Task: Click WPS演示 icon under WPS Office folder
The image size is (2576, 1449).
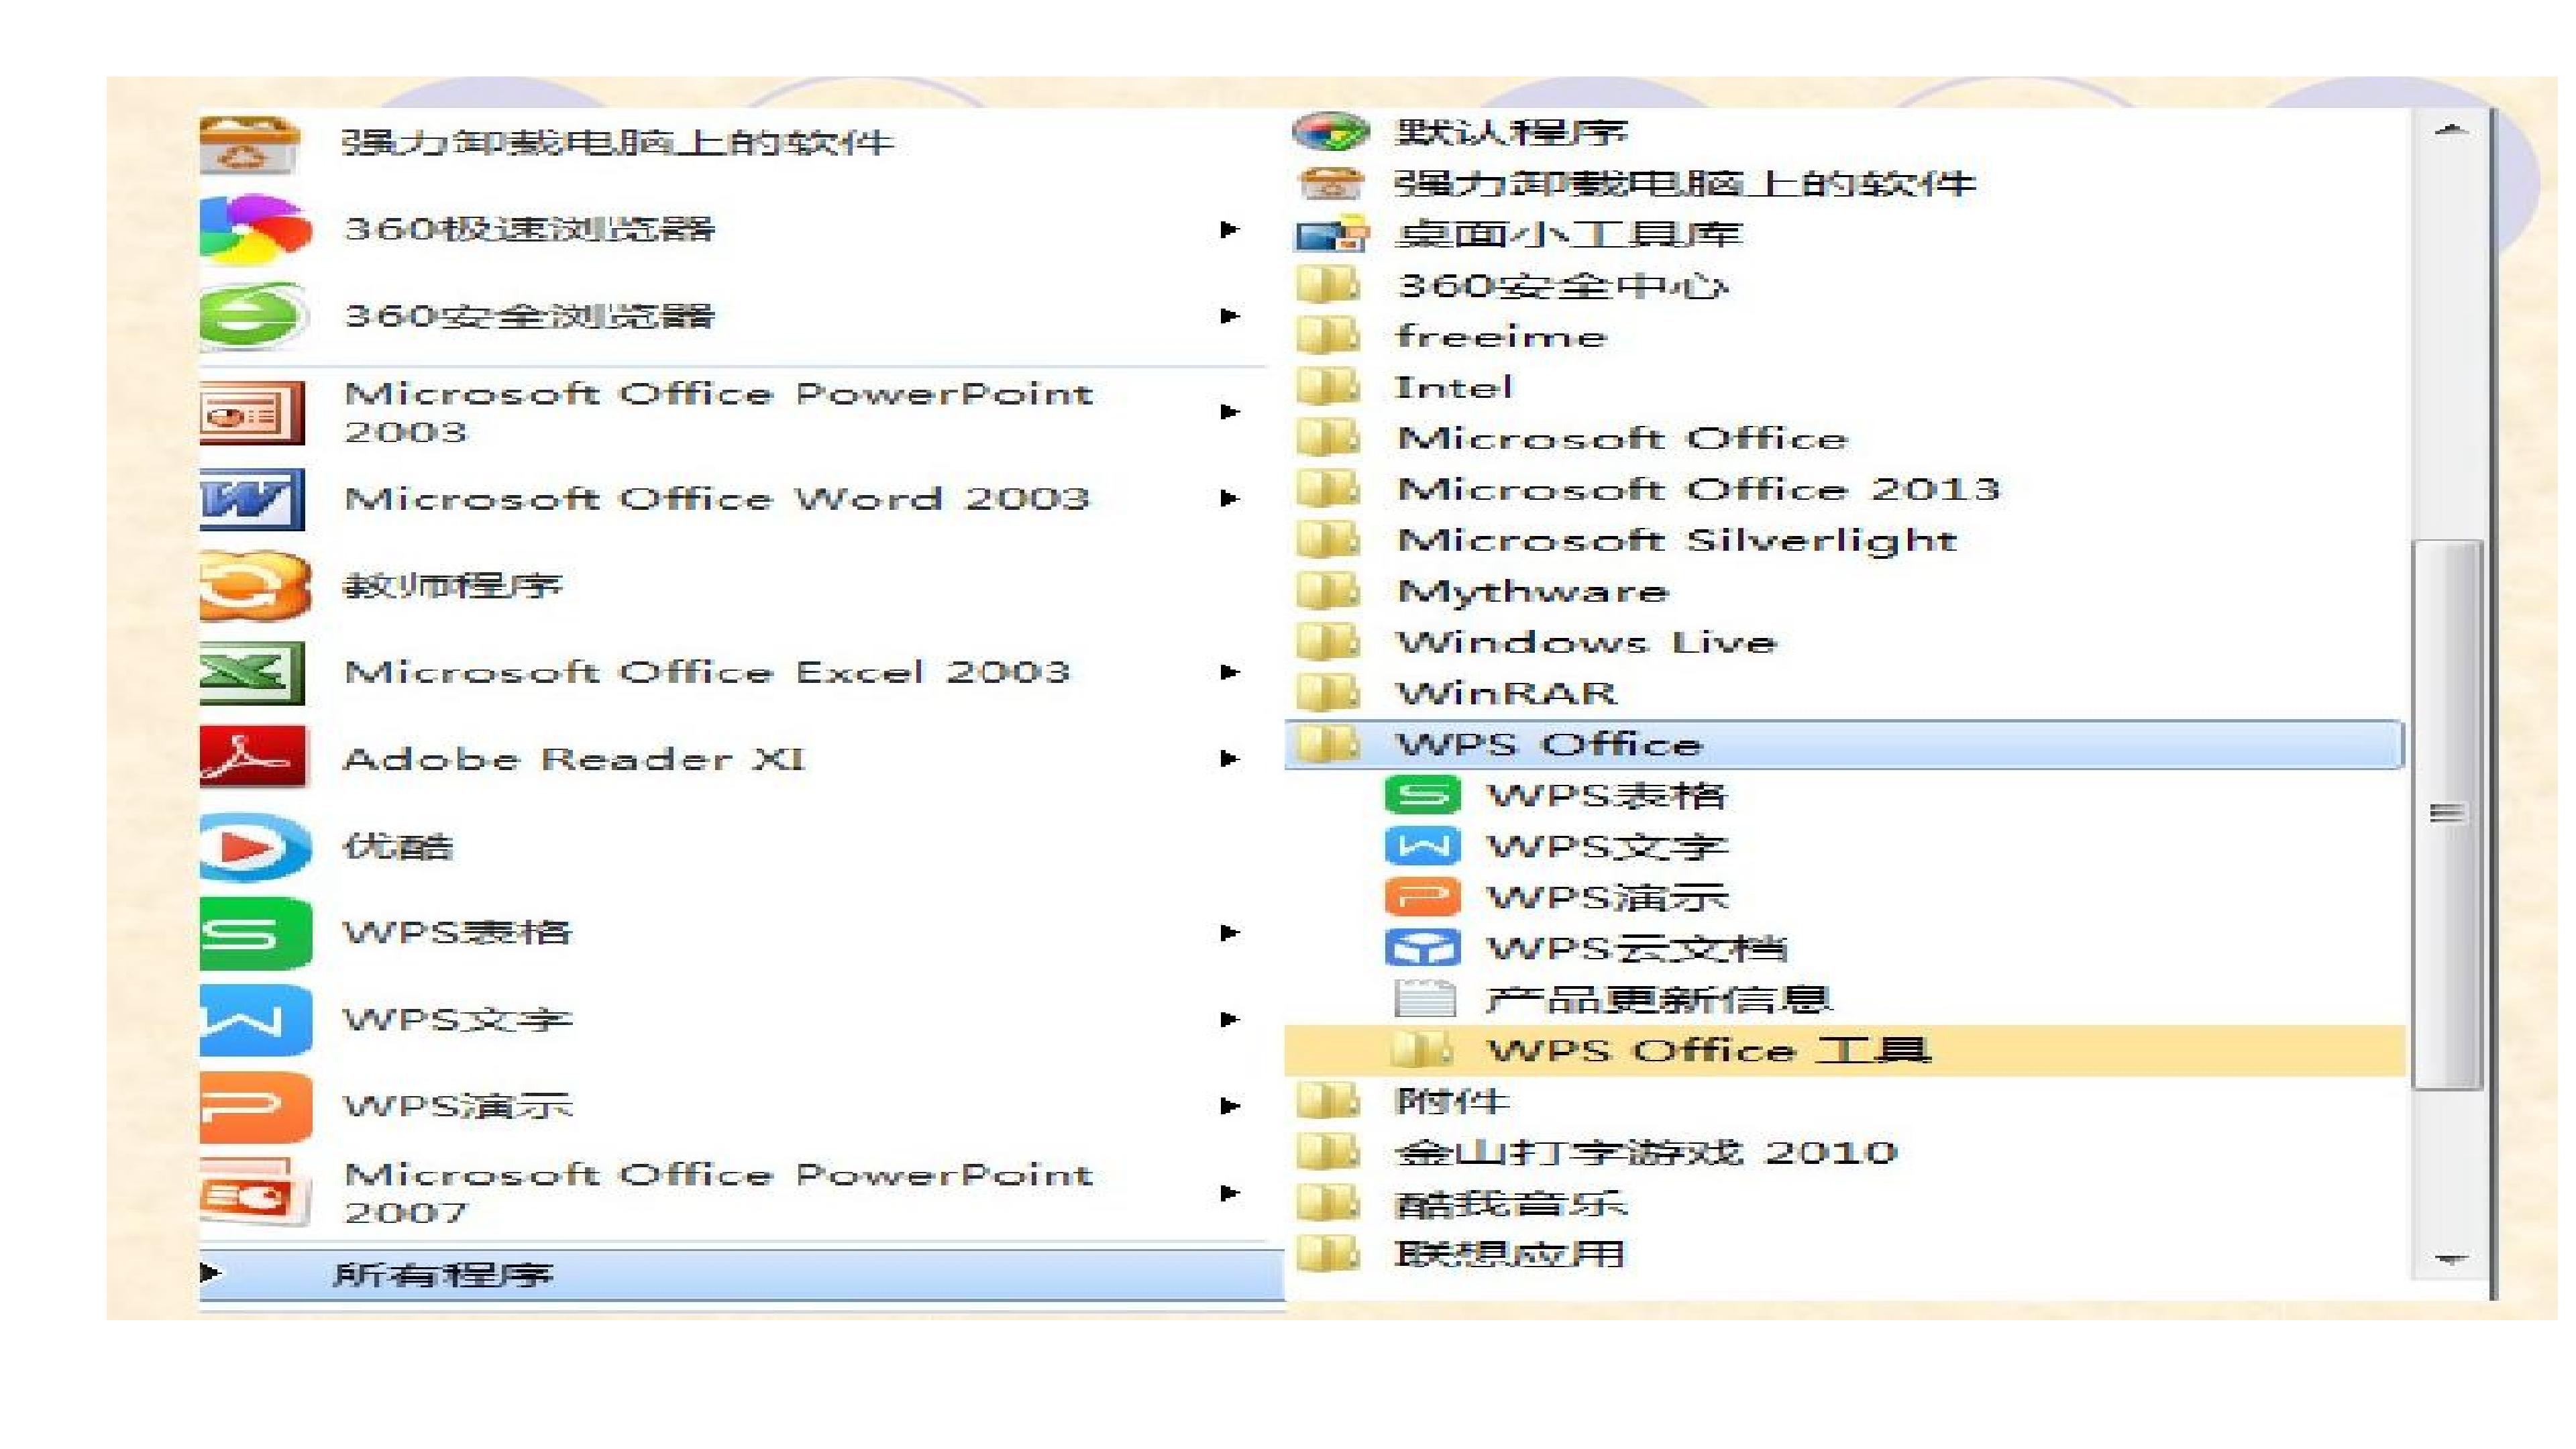Action: (1422, 897)
